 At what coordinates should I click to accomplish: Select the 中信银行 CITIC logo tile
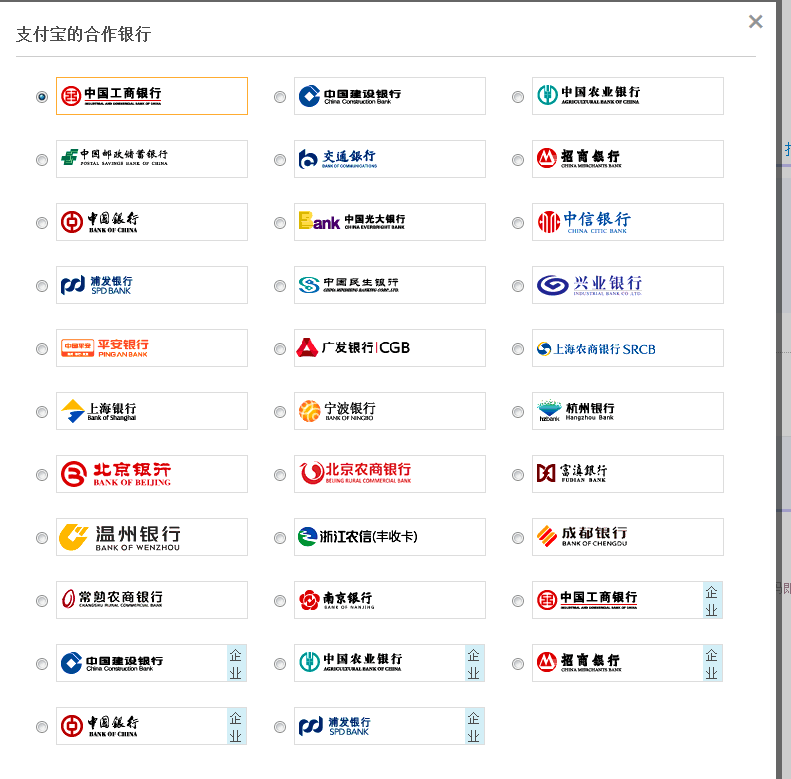pyautogui.click(x=628, y=222)
